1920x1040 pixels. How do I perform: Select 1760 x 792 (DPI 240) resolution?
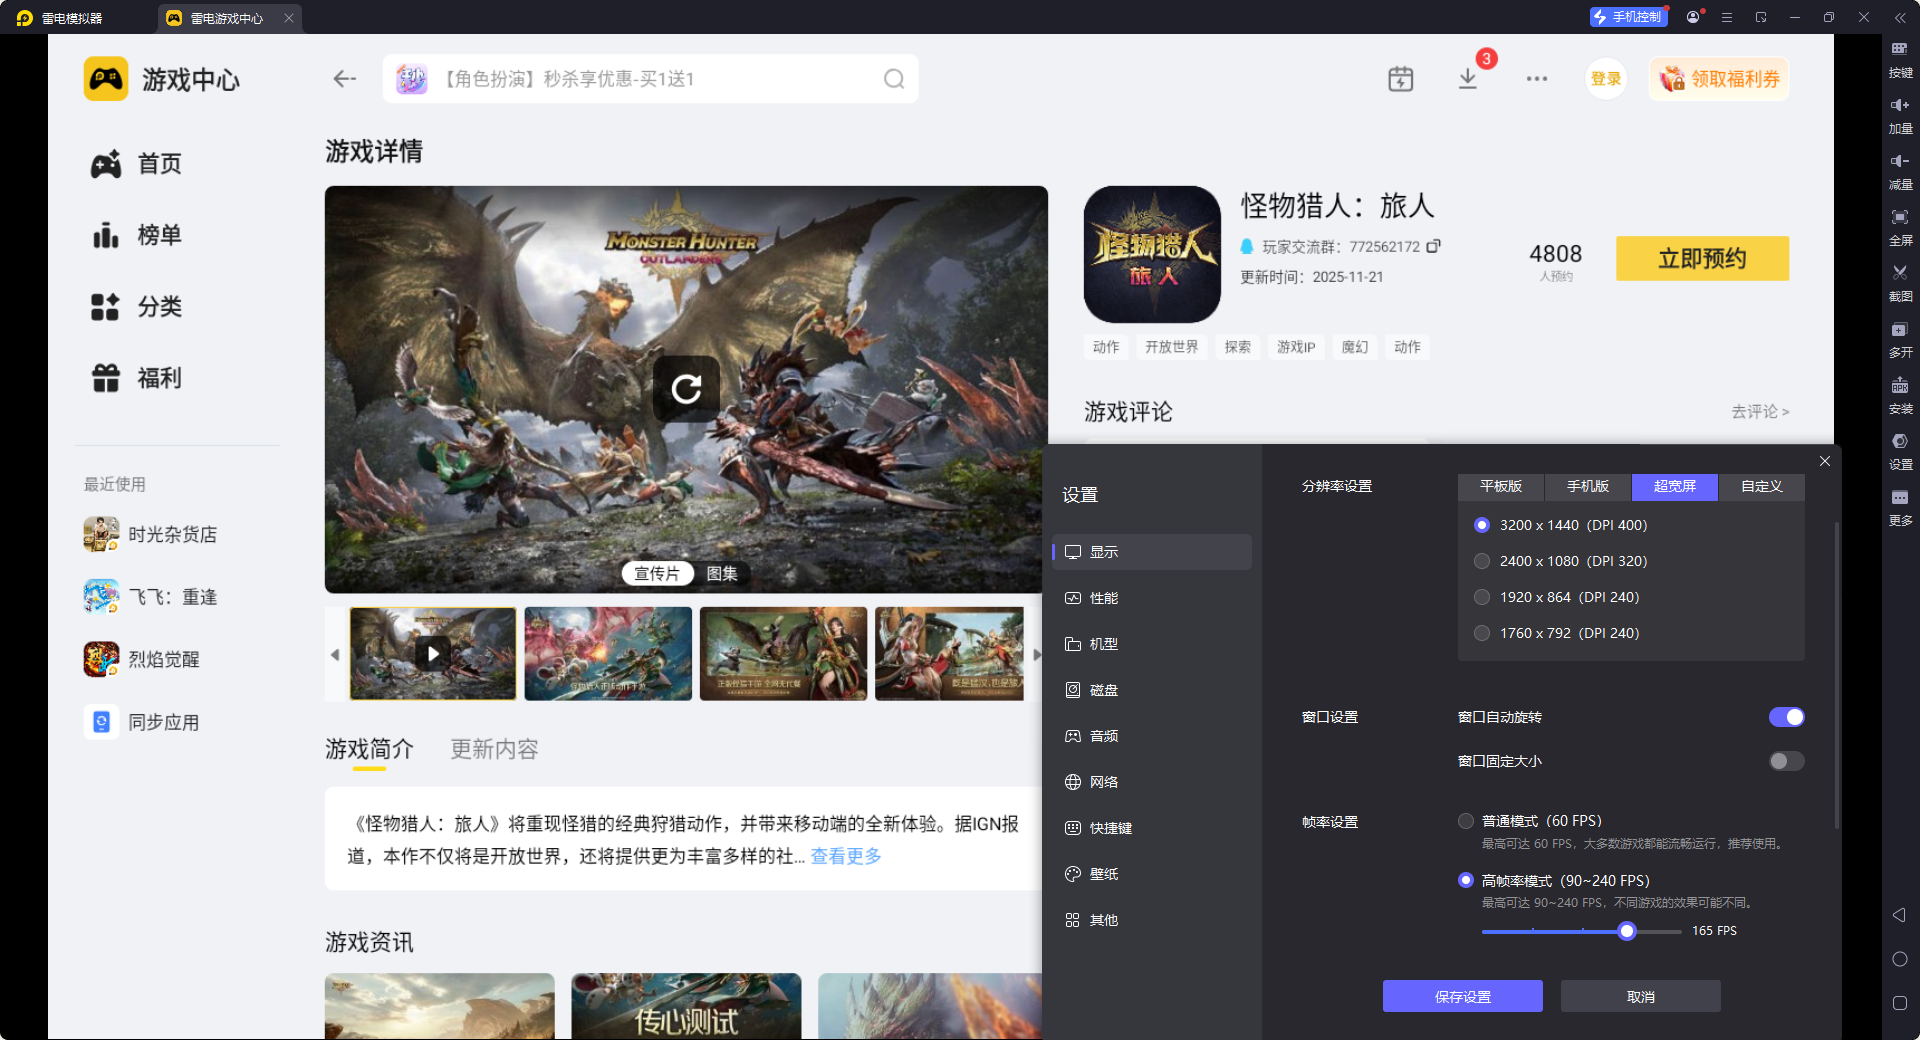point(1482,633)
